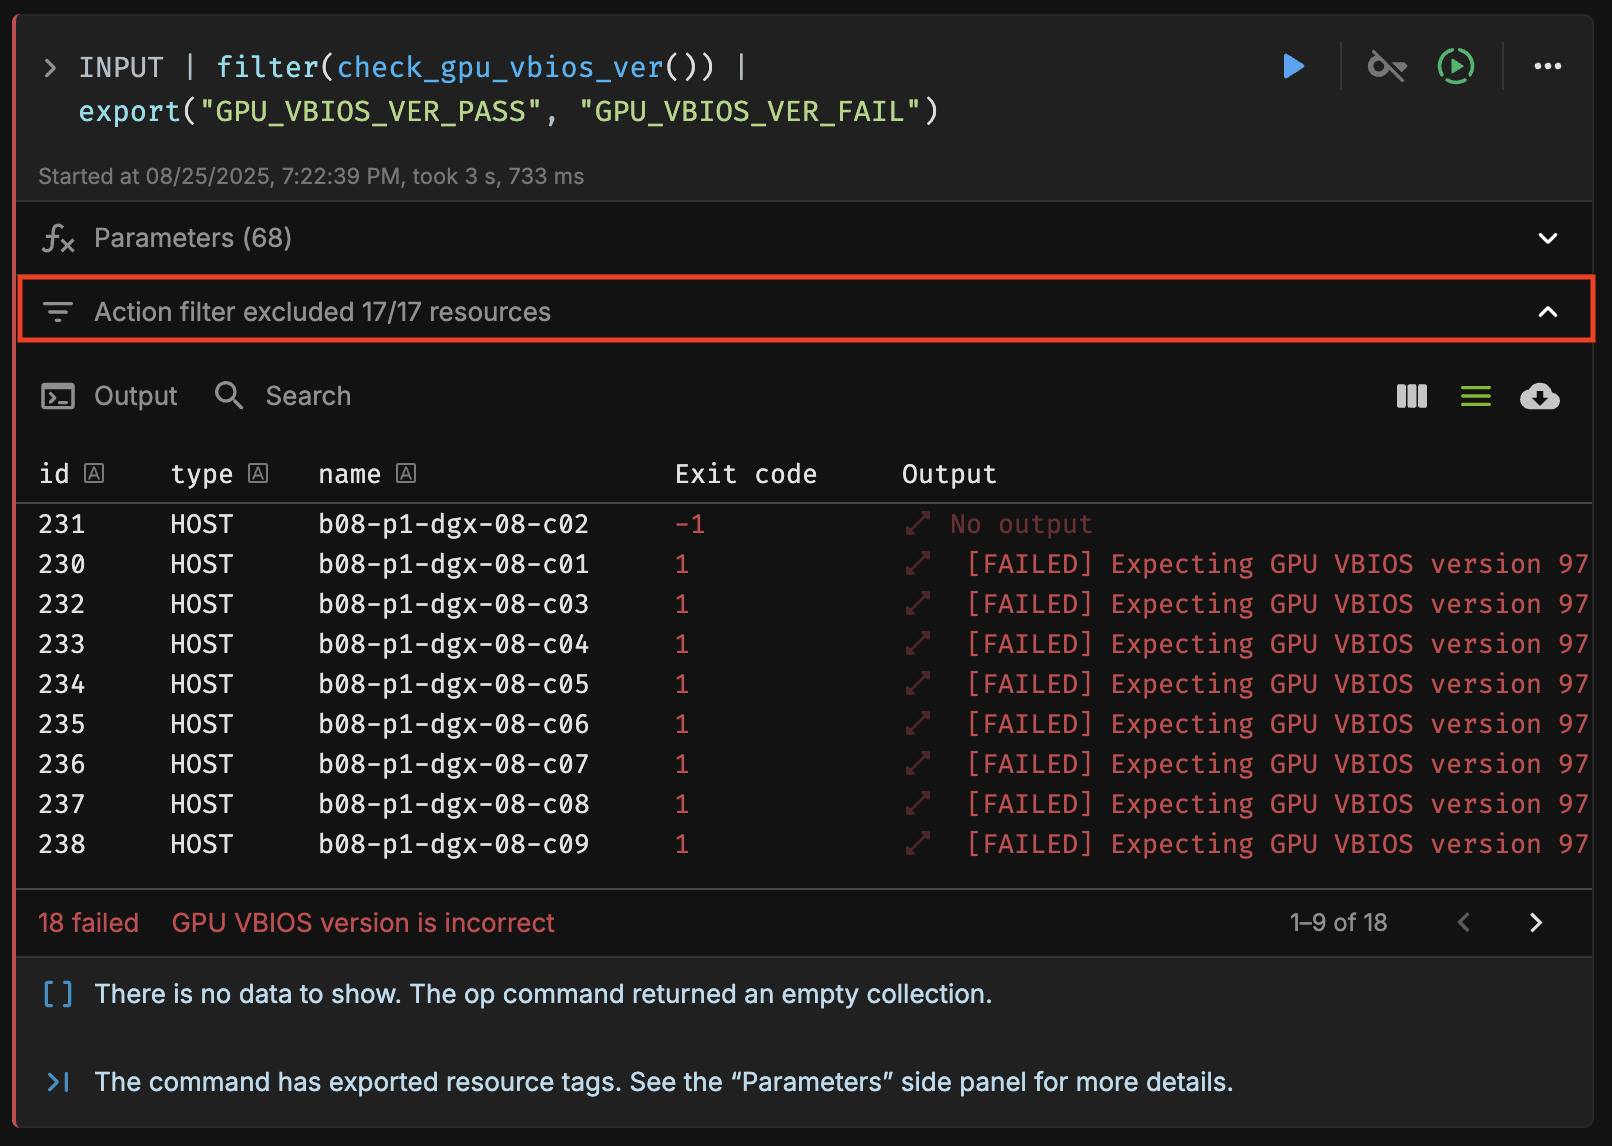Open the three-dot more options menu

click(x=1547, y=67)
